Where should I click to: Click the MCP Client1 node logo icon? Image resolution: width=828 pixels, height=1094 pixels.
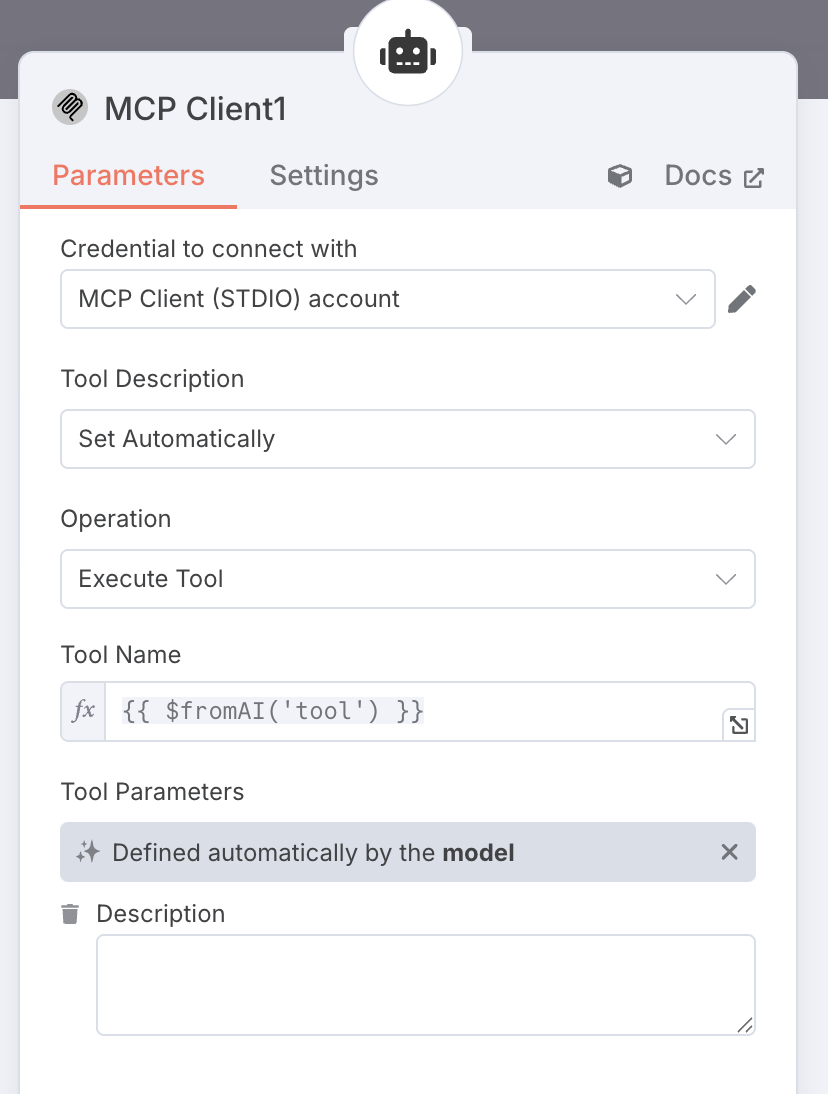tap(70, 107)
